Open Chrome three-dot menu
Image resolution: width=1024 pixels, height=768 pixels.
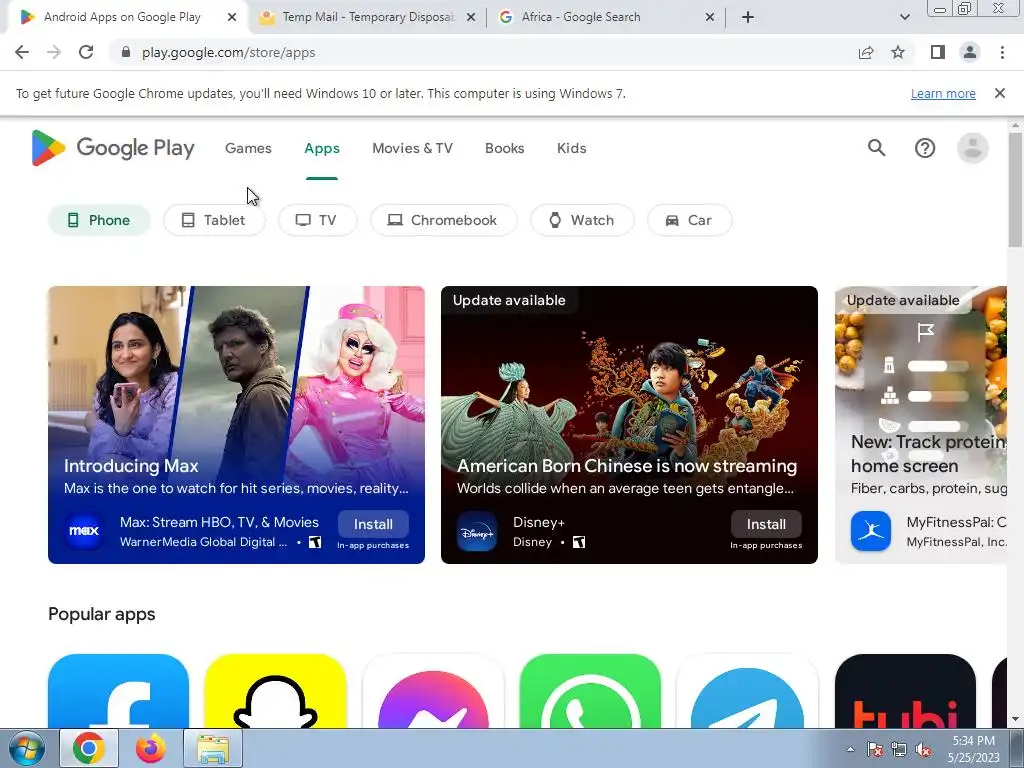[1002, 52]
